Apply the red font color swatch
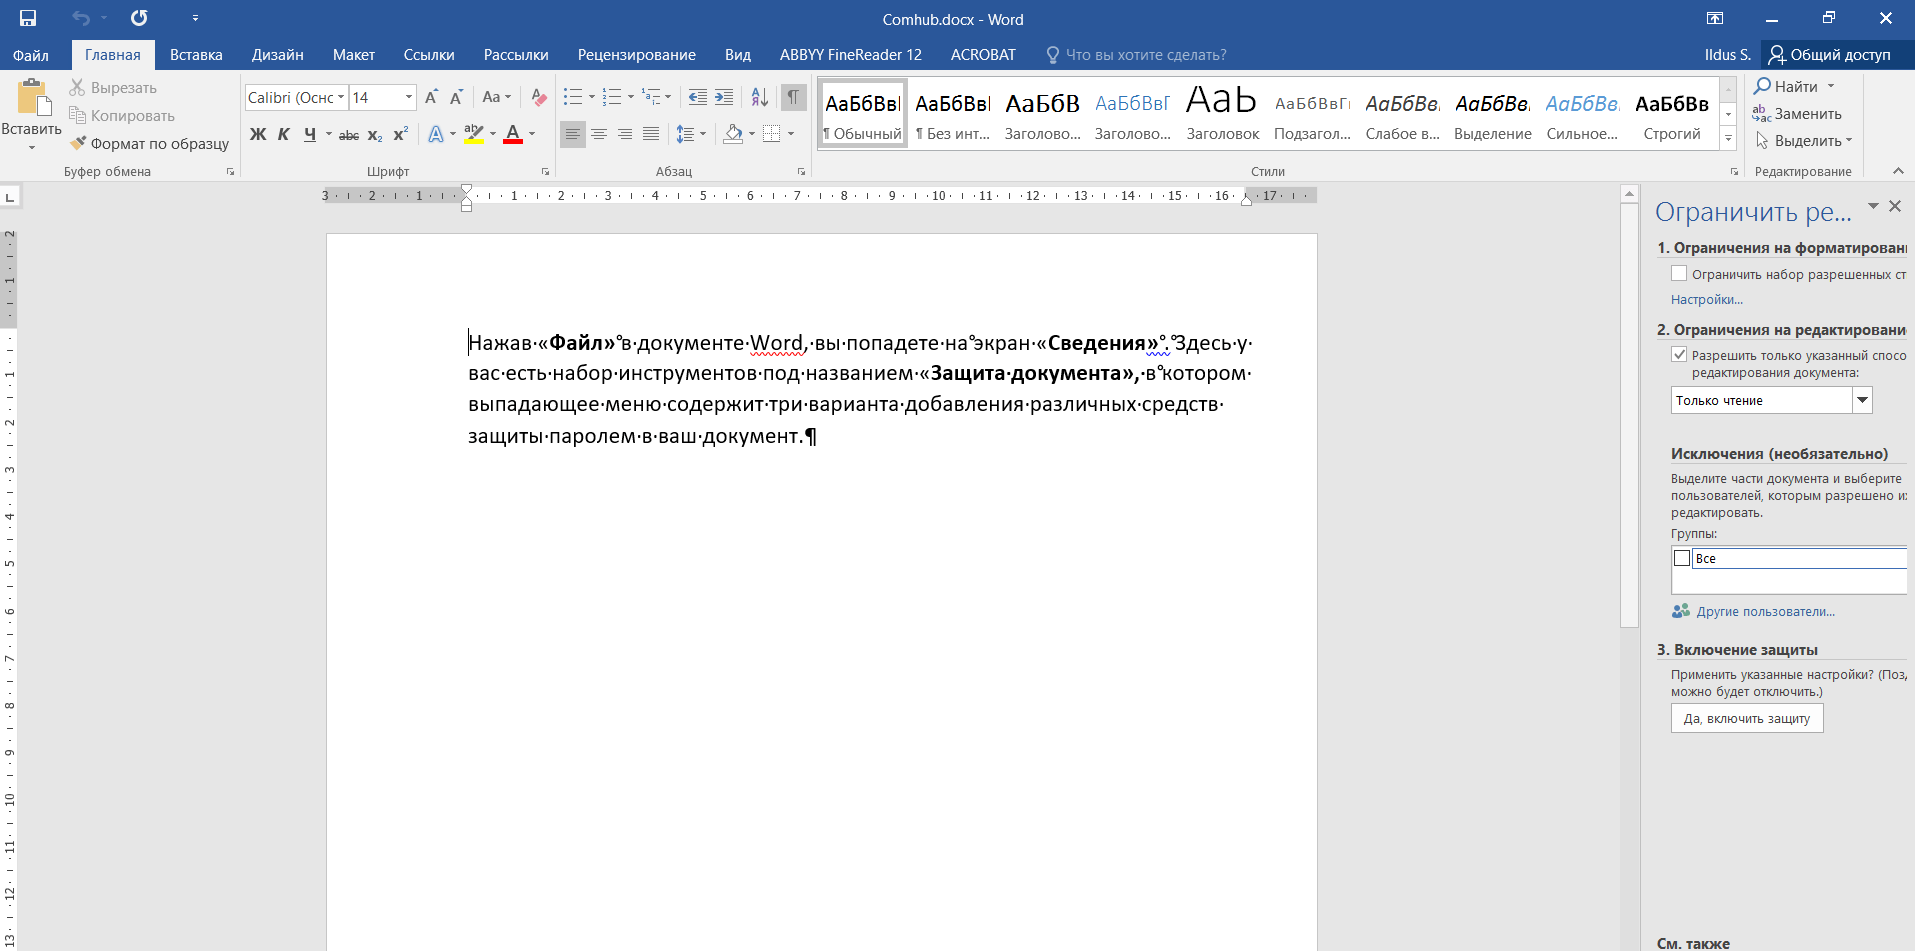The image size is (1915, 951). (x=513, y=134)
